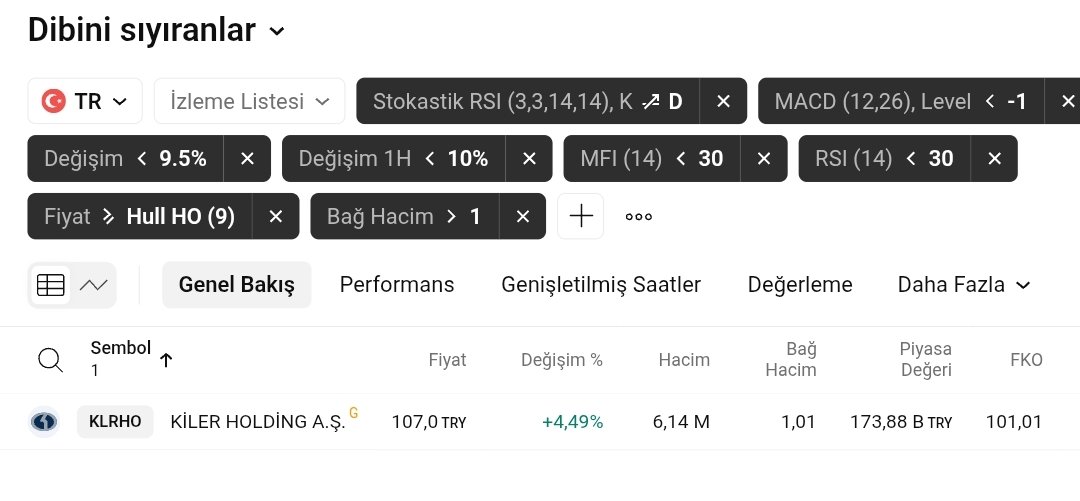Remove the RSI (14) filter
Screen dimensions: 1080x501
point(994,158)
